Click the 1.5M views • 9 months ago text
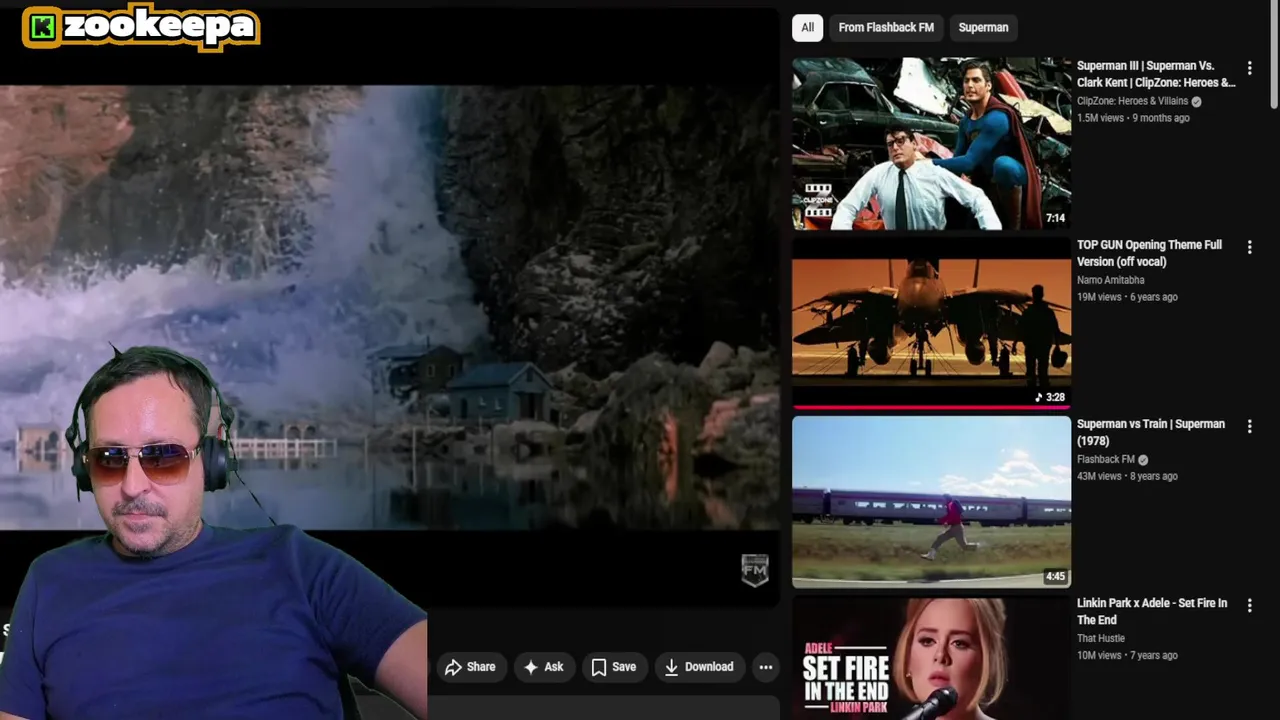Viewport: 1280px width, 720px height. click(x=1133, y=118)
